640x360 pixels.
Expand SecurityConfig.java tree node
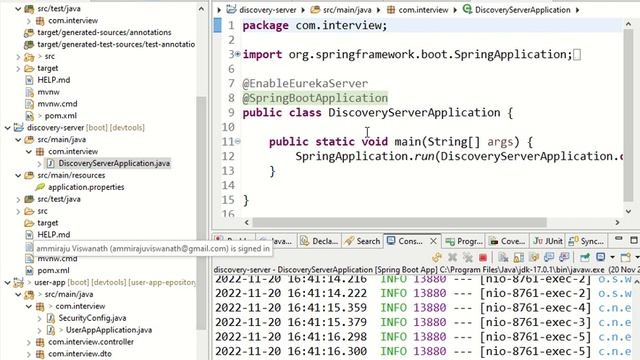[39, 318]
